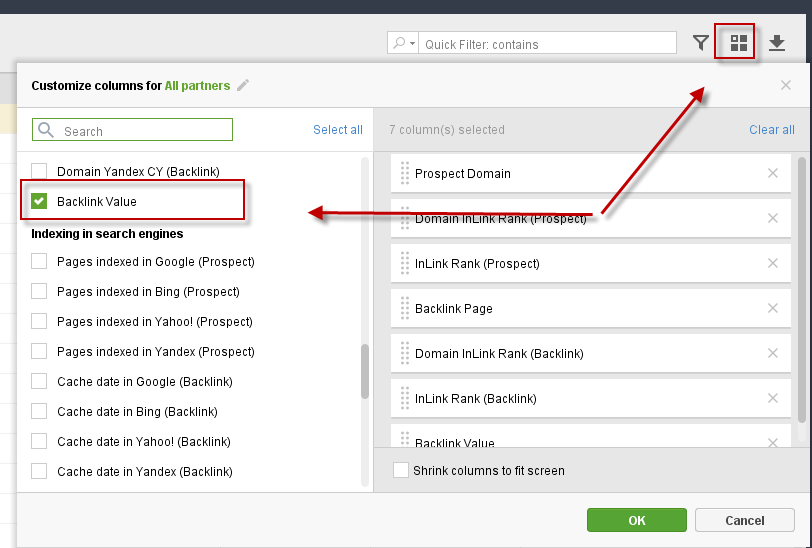Remove Backlink Page column with its X
Screen dimensions: 812x548
[x=772, y=308]
